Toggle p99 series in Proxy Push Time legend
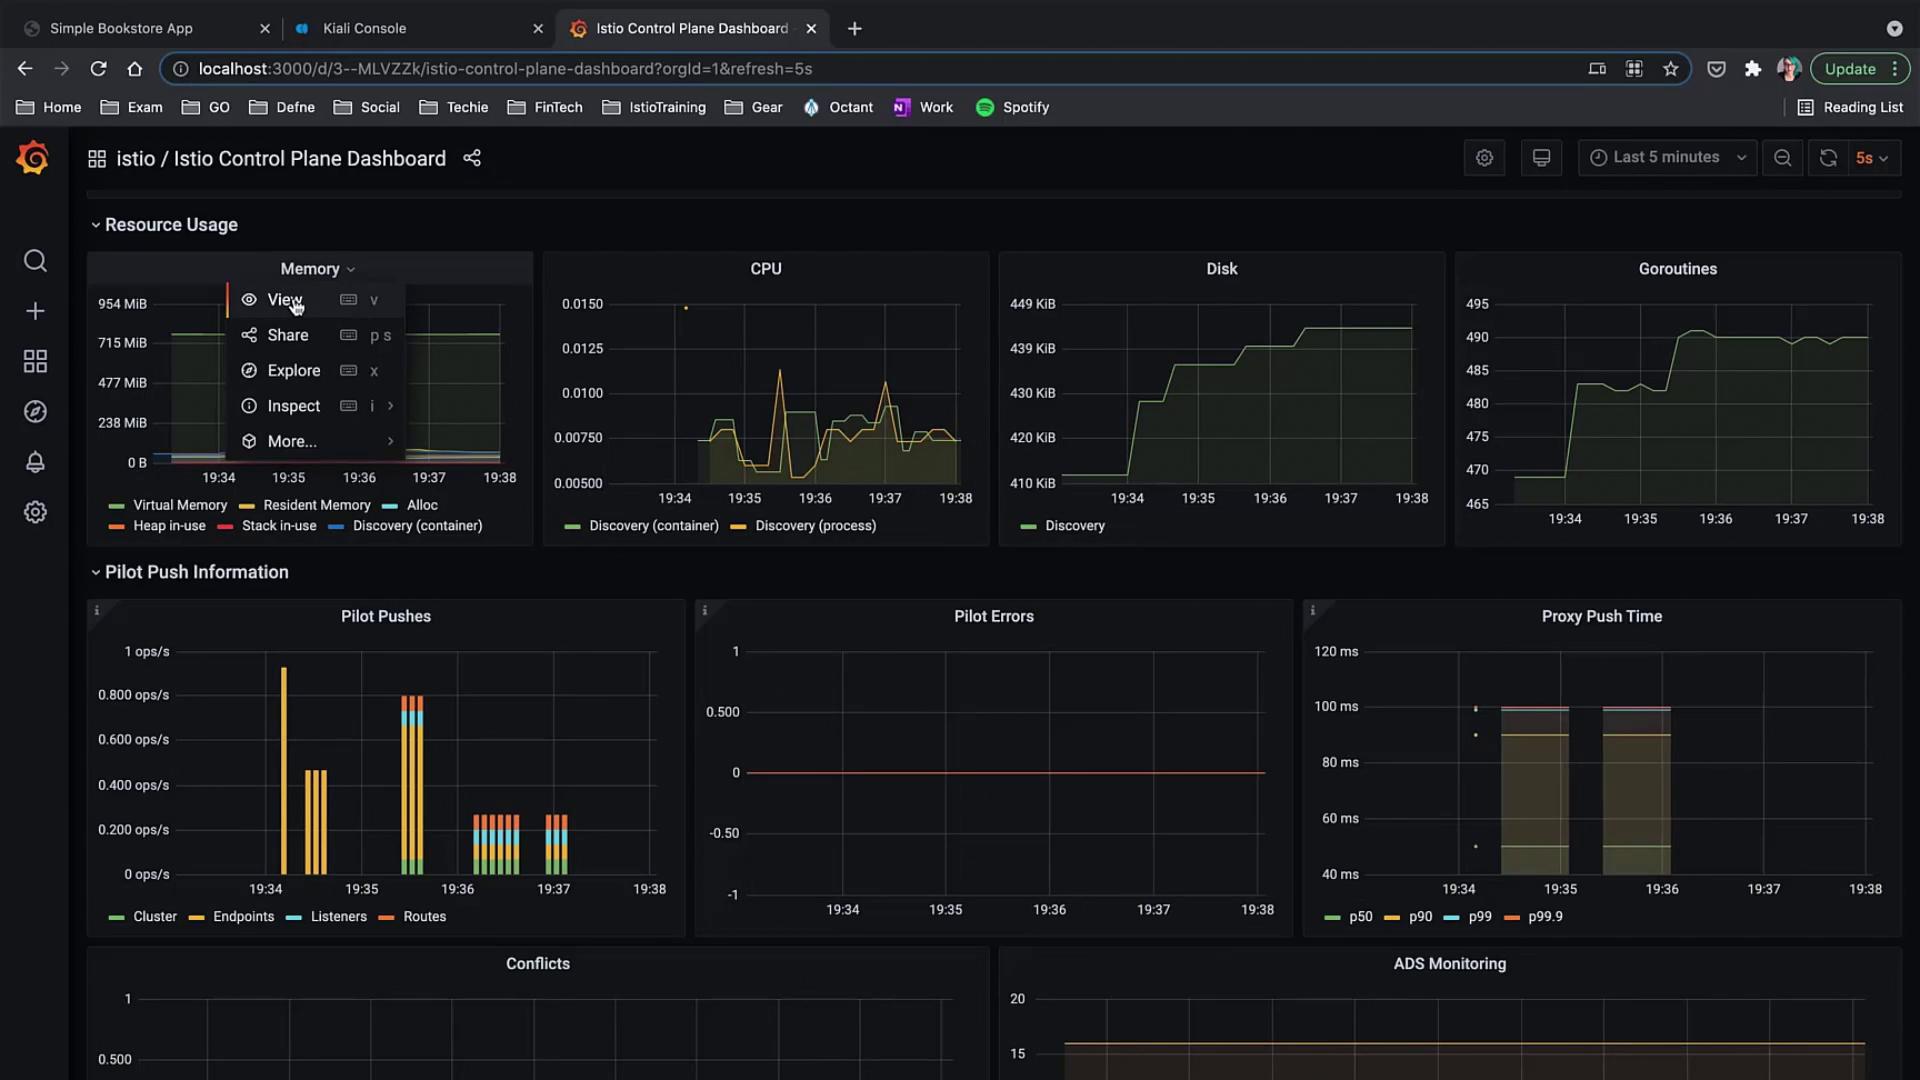1920x1080 pixels. pyautogui.click(x=1479, y=917)
